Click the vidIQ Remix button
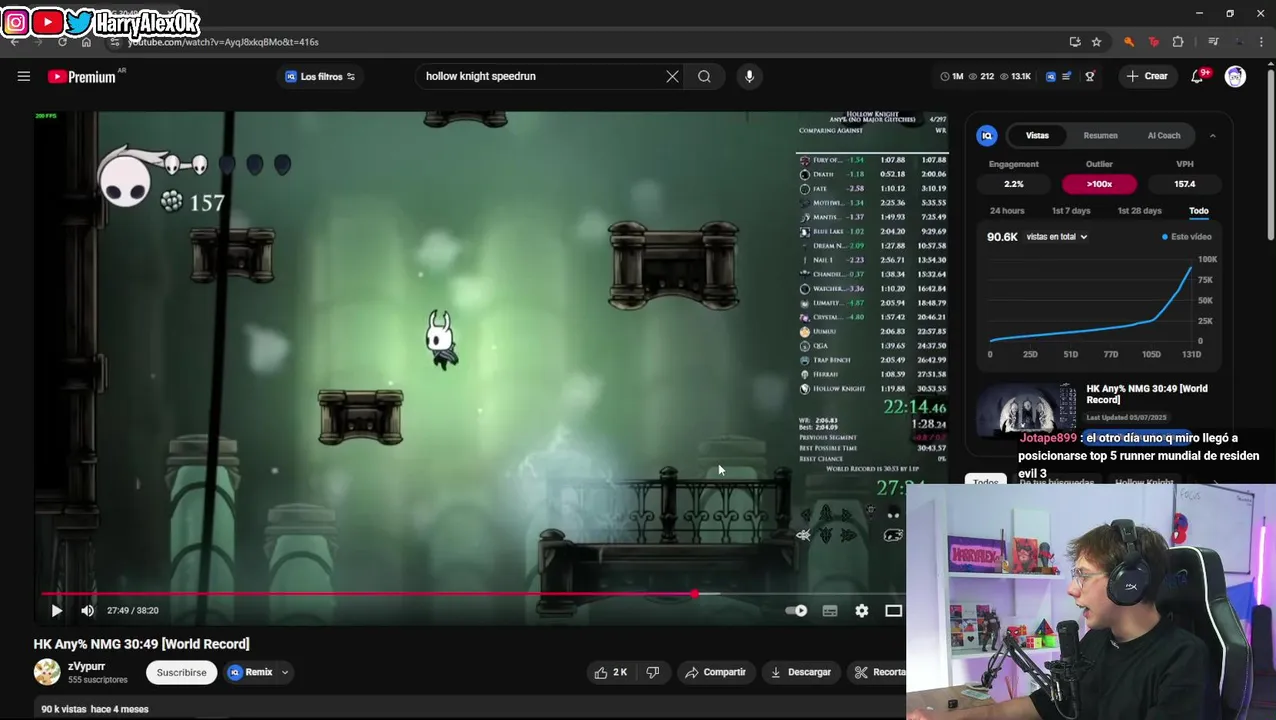 pyautogui.click(x=250, y=672)
